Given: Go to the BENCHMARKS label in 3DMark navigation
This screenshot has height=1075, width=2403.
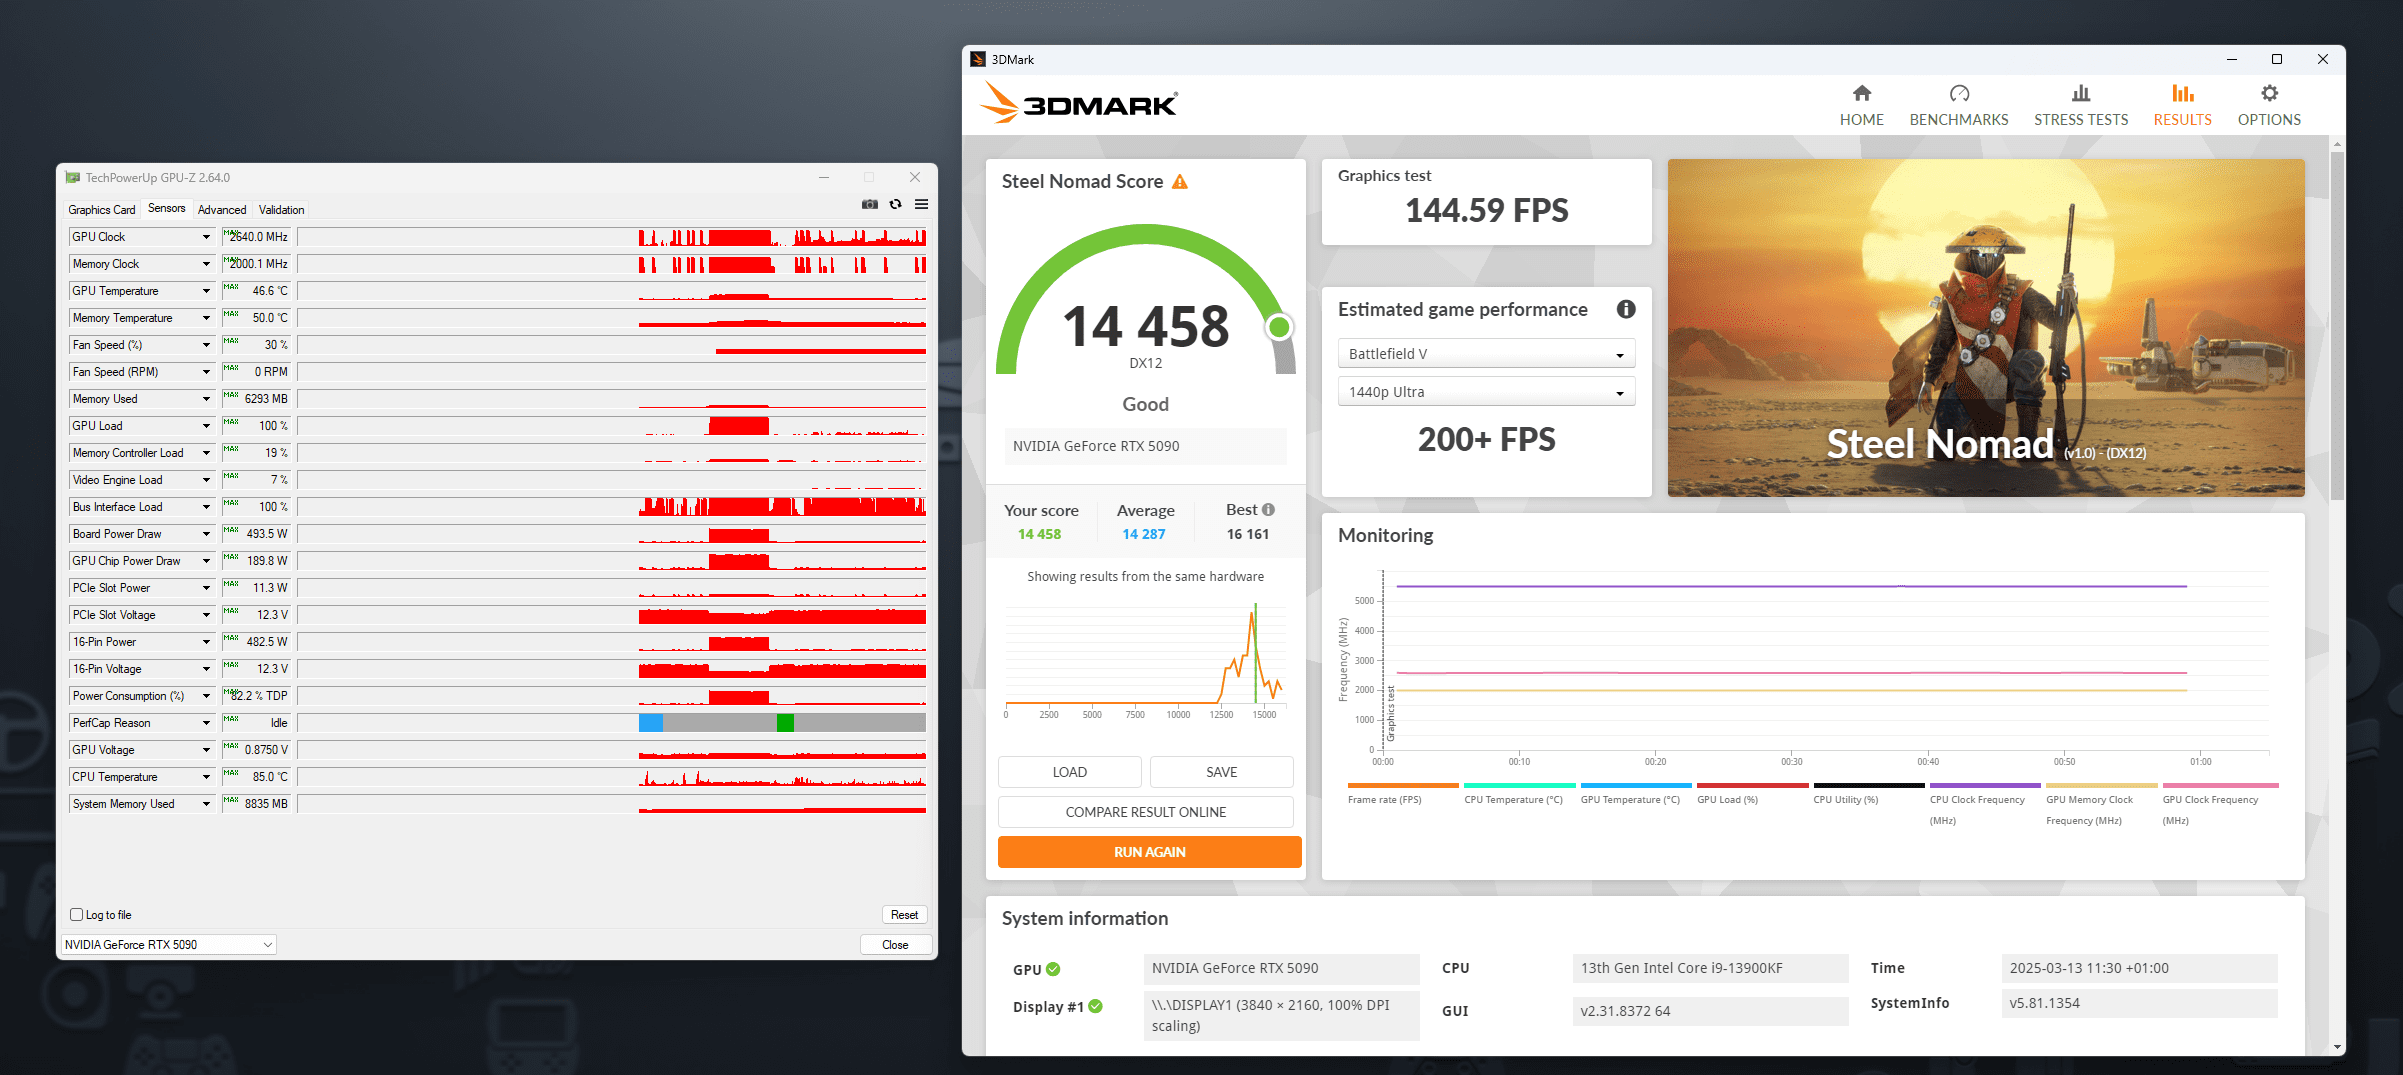Looking at the screenshot, I should click(1959, 120).
